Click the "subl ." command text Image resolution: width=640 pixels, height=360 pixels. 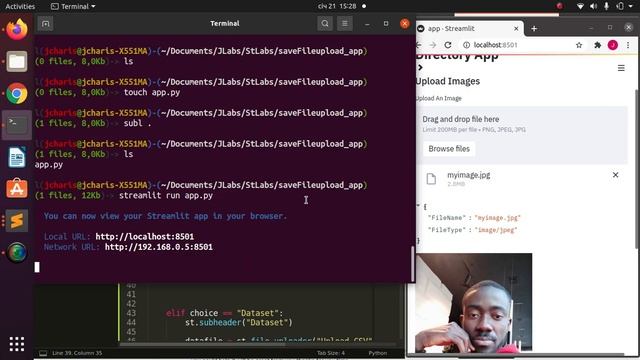click(x=138, y=123)
